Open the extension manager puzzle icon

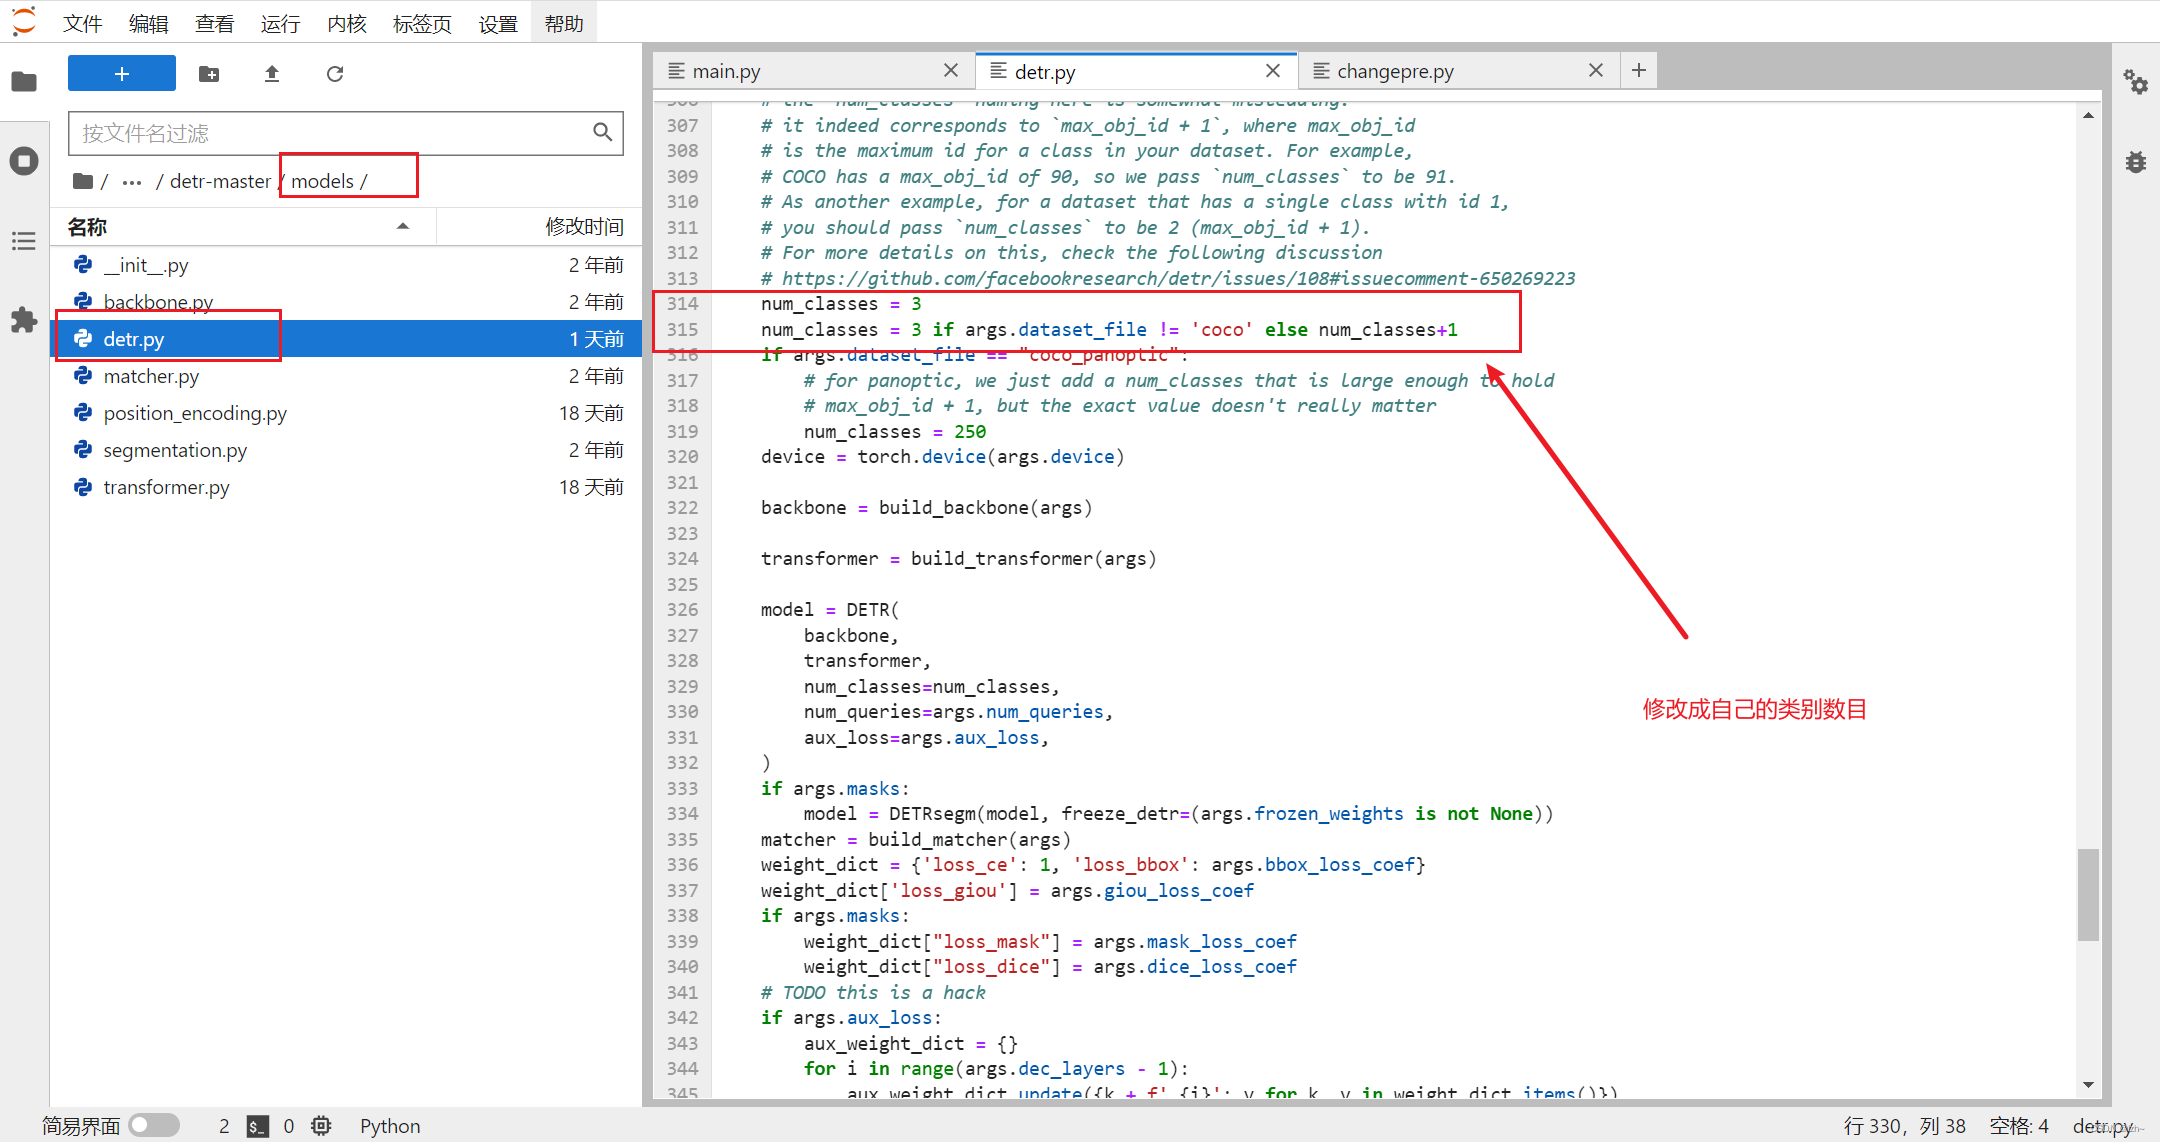tap(24, 320)
